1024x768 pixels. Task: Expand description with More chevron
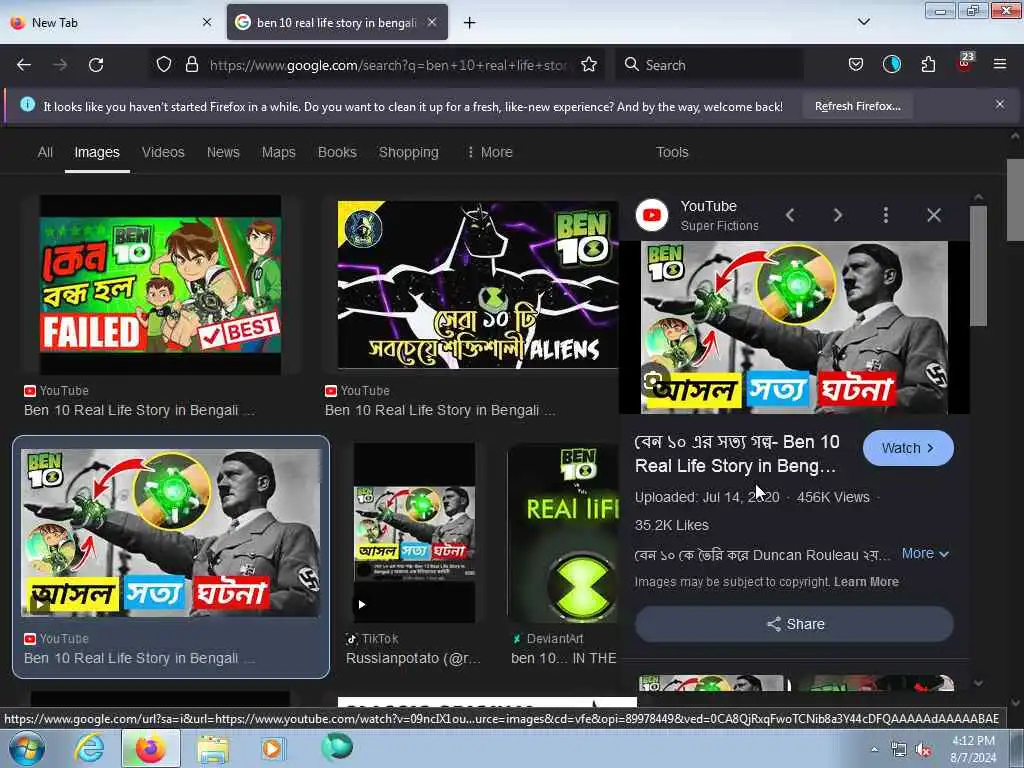(x=925, y=553)
